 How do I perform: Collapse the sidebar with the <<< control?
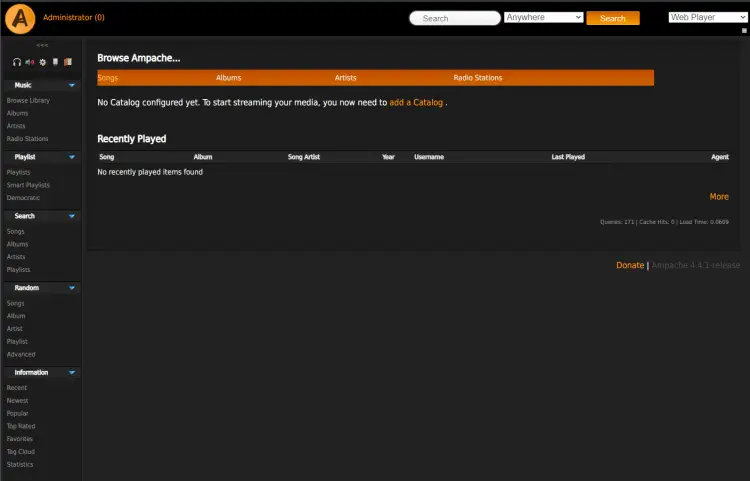point(42,45)
